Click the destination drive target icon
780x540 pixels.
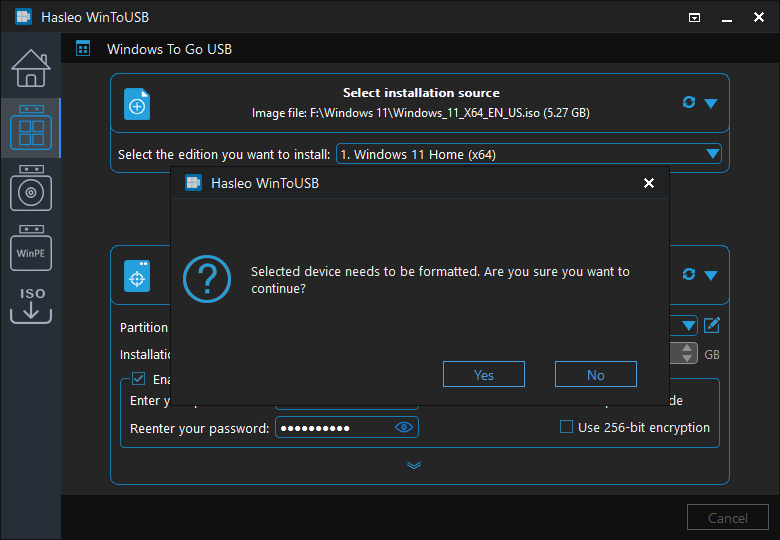137,276
